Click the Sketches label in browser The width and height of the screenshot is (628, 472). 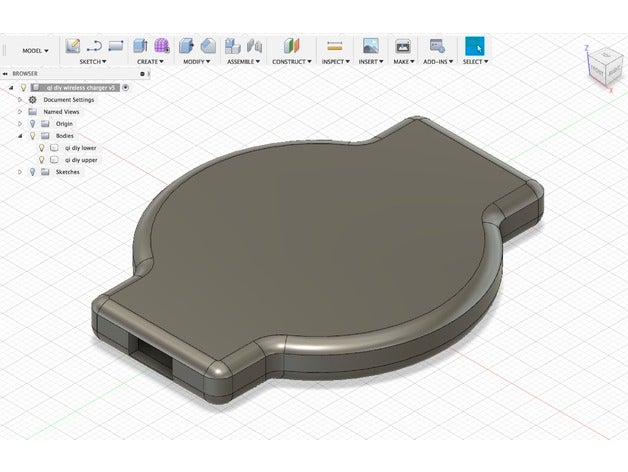coord(68,172)
